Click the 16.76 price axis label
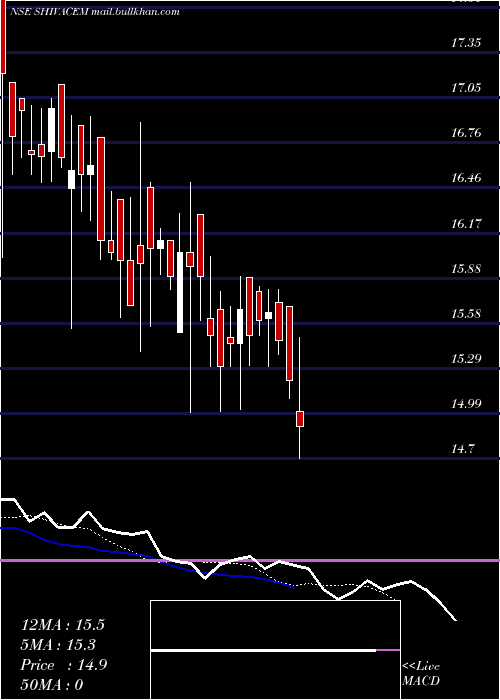The image size is (500, 700). (x=466, y=133)
